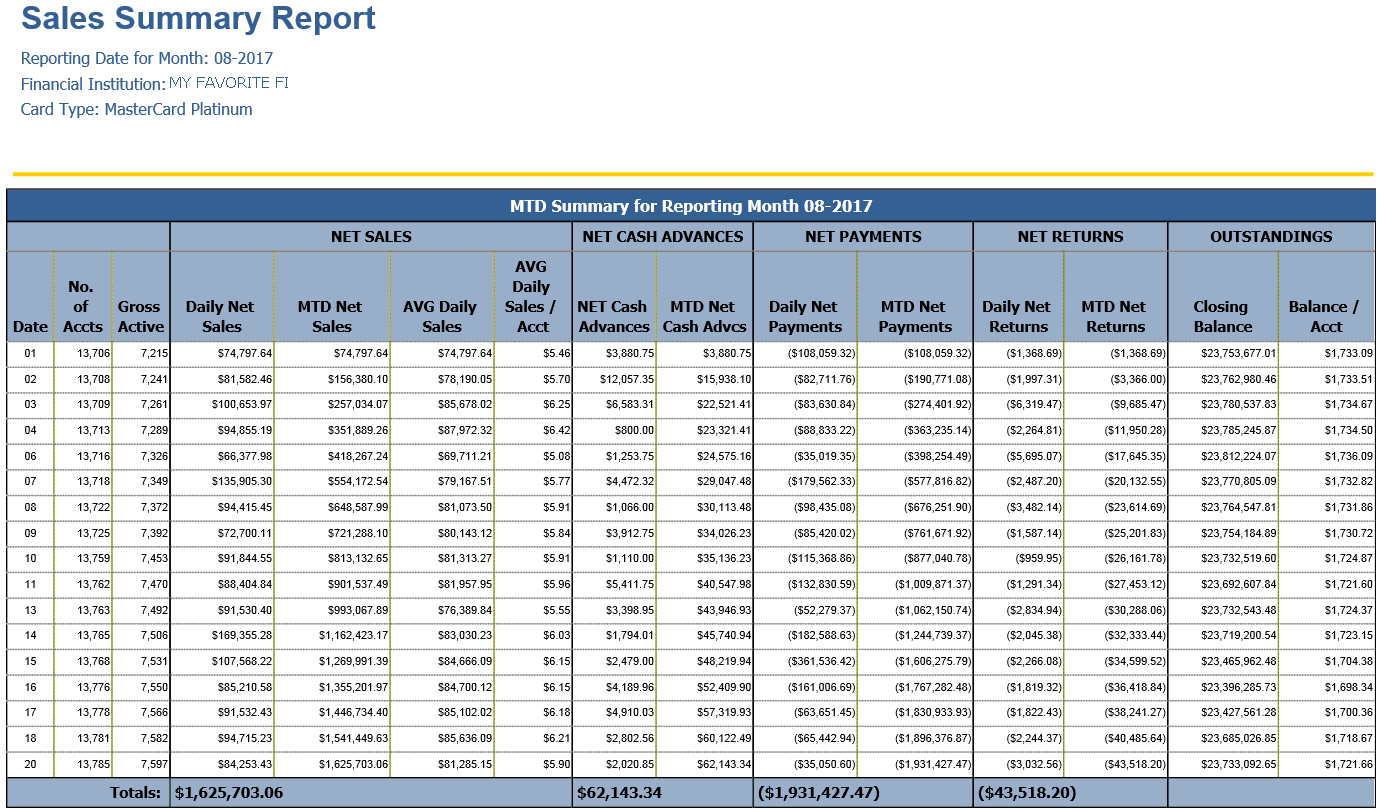Select net sales total $1,625,703.06 in Totals row

point(229,794)
